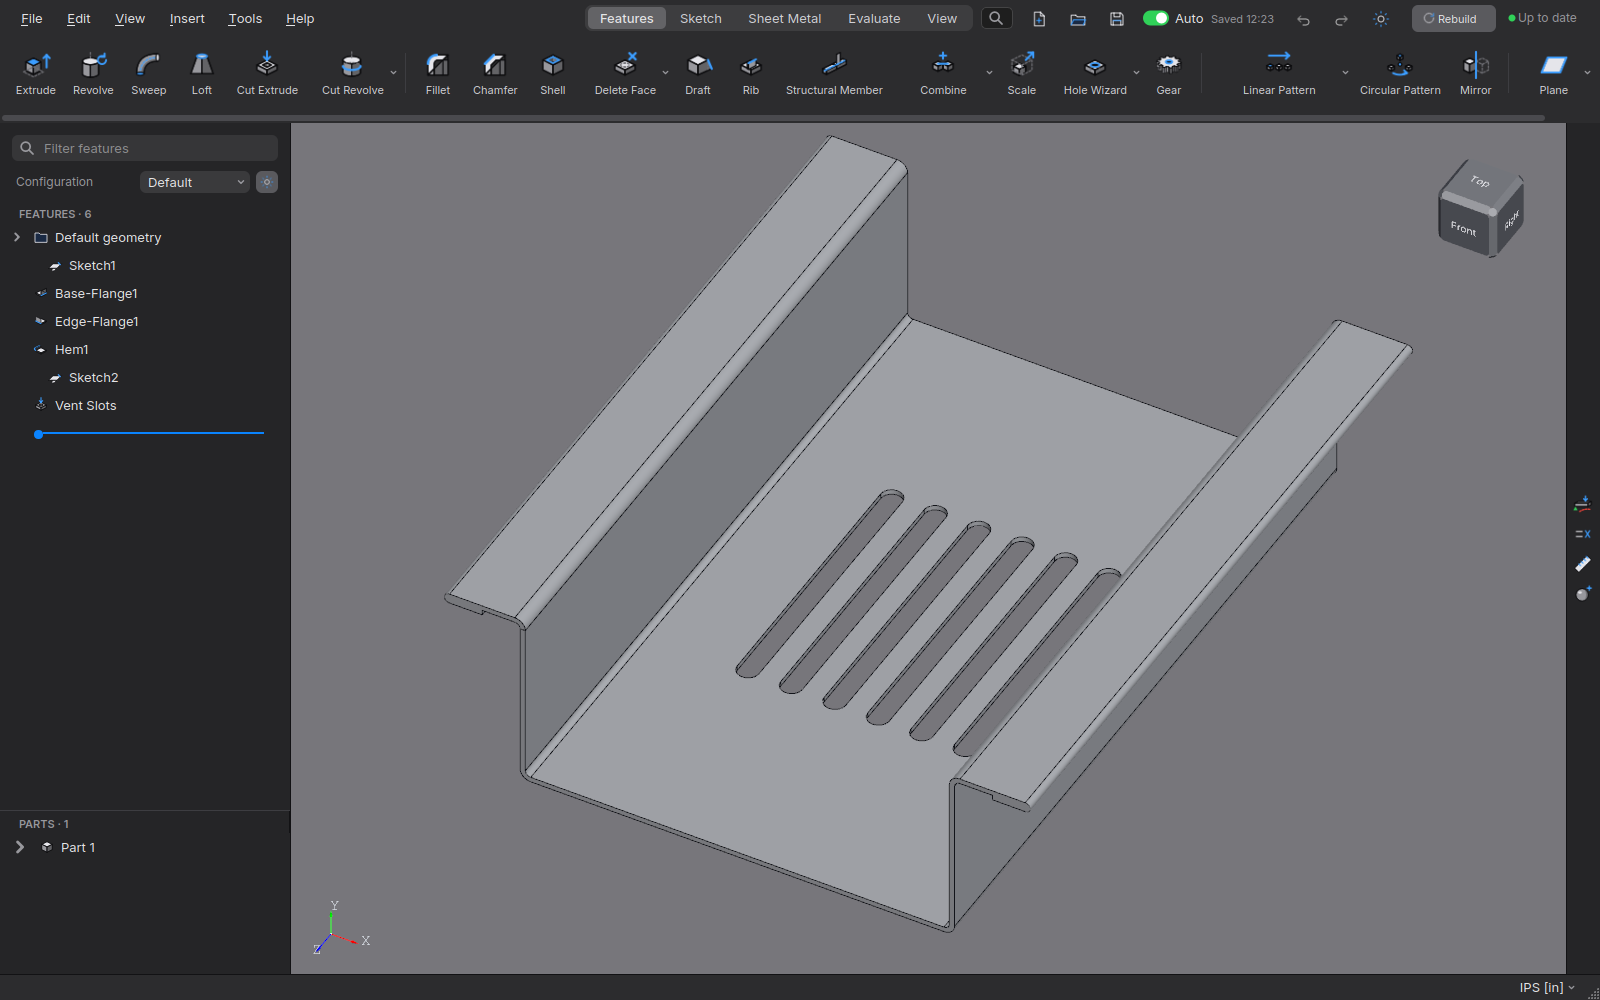
Task: Click the Cut Revolve tool
Action: point(352,74)
